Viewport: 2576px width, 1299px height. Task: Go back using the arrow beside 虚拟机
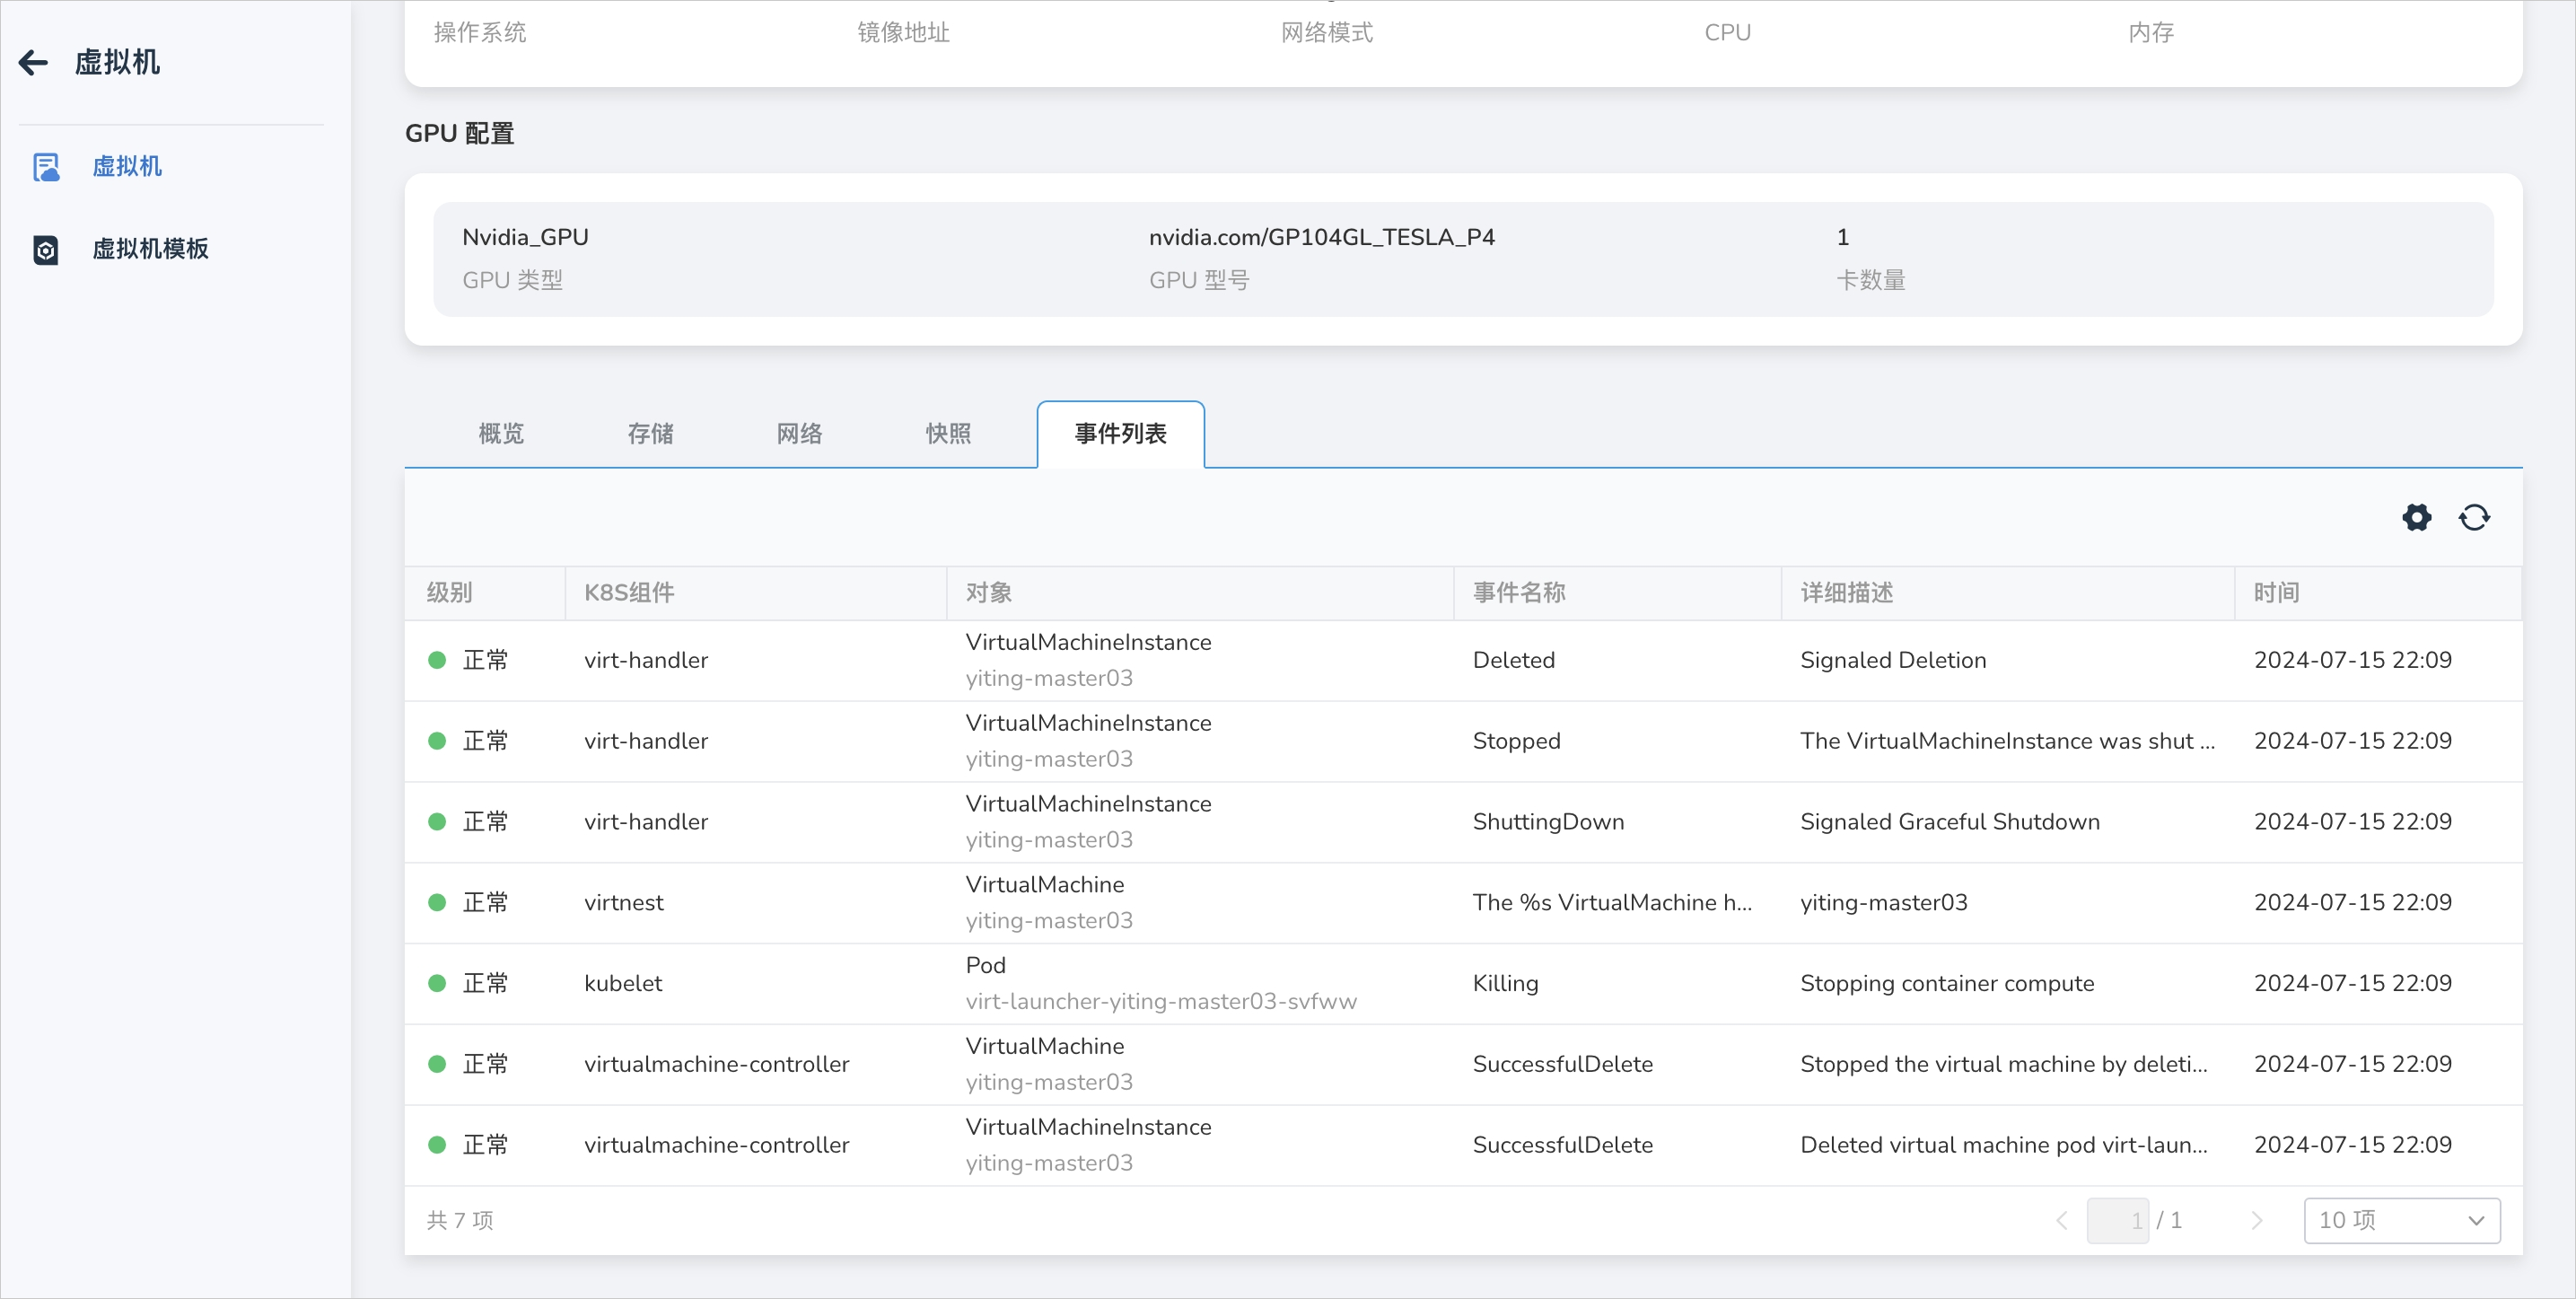(33, 63)
